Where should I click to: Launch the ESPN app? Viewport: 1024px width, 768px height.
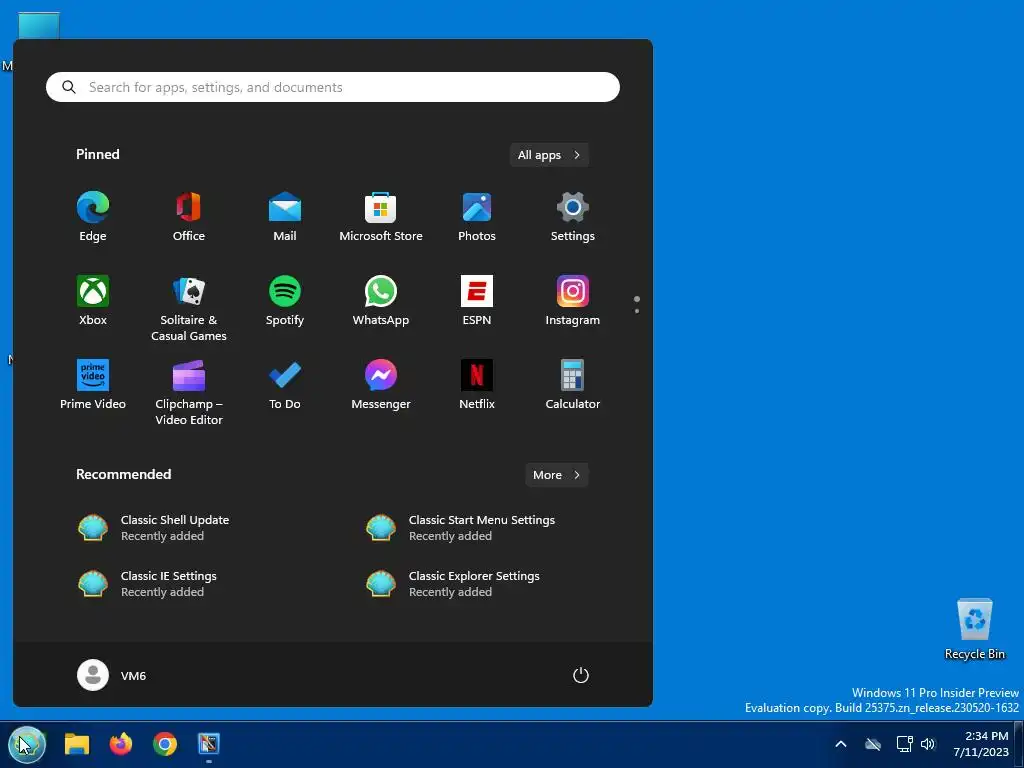click(x=477, y=301)
